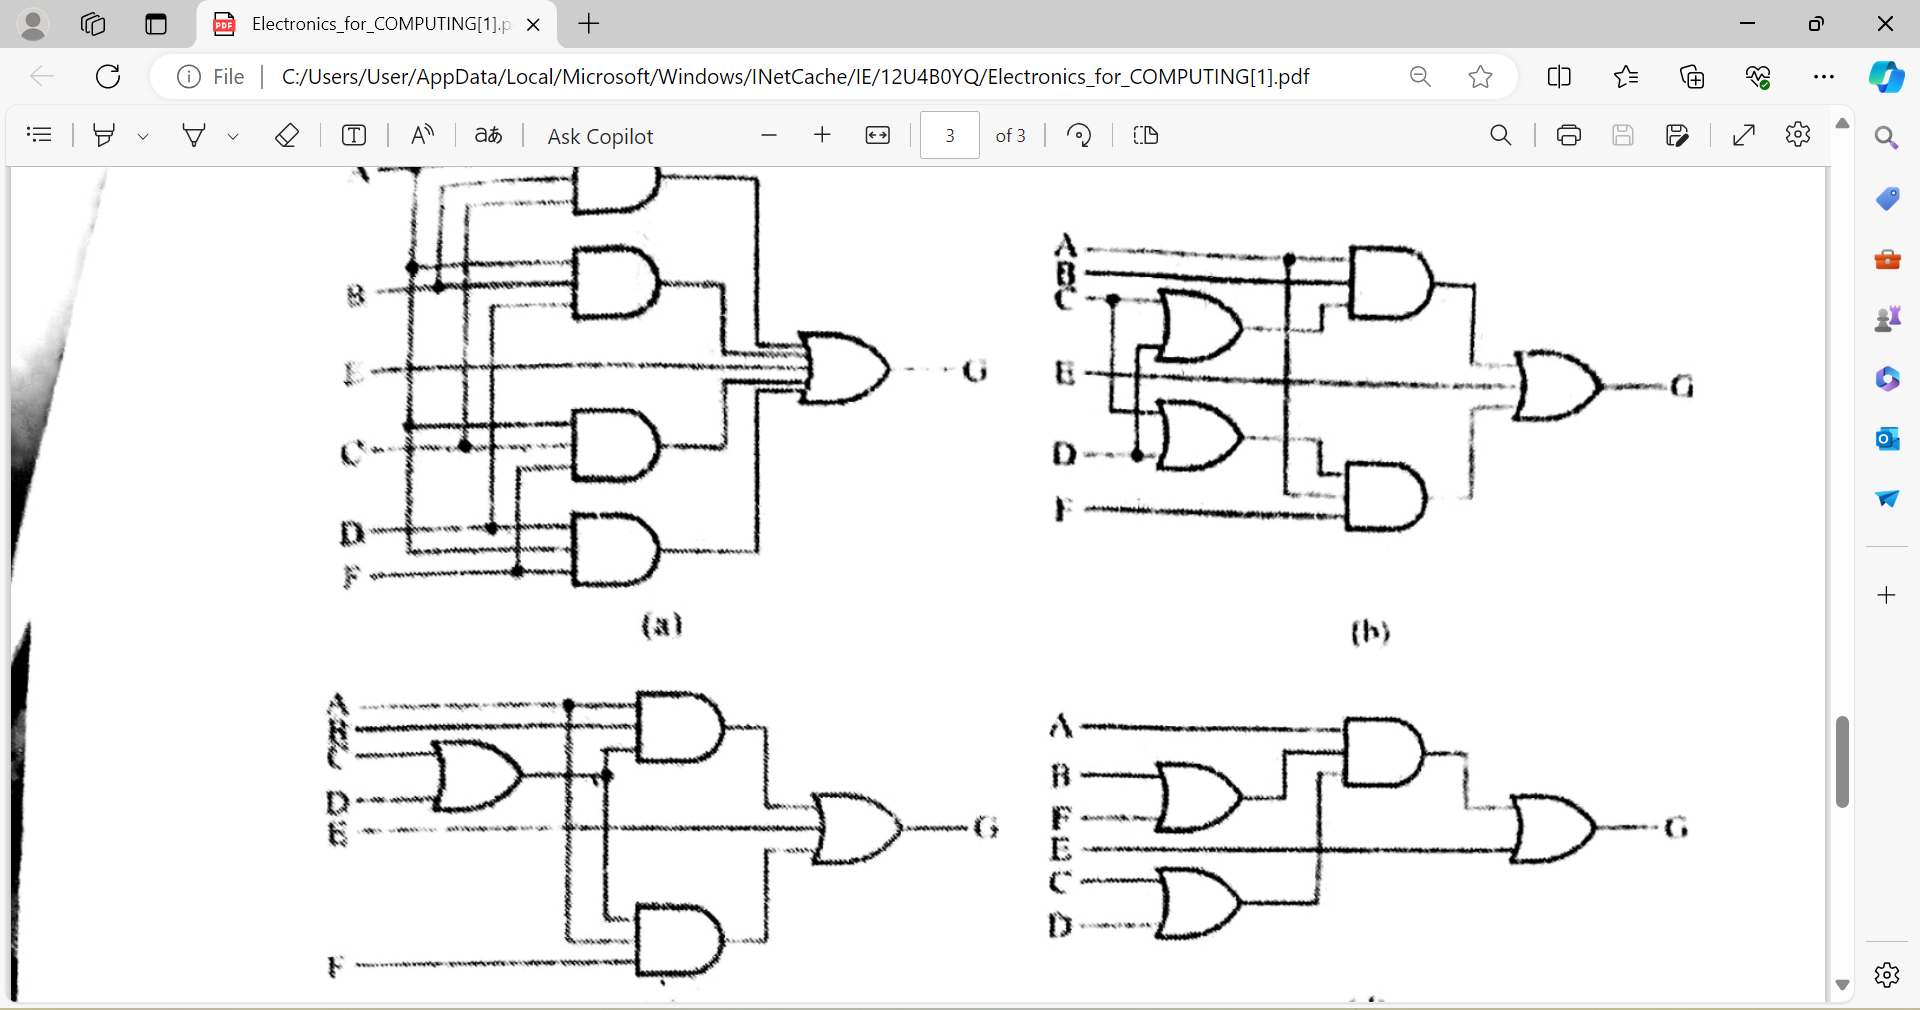Screen dimensions: 1920x1010
Task: Add page to favorites
Action: point(1480,76)
